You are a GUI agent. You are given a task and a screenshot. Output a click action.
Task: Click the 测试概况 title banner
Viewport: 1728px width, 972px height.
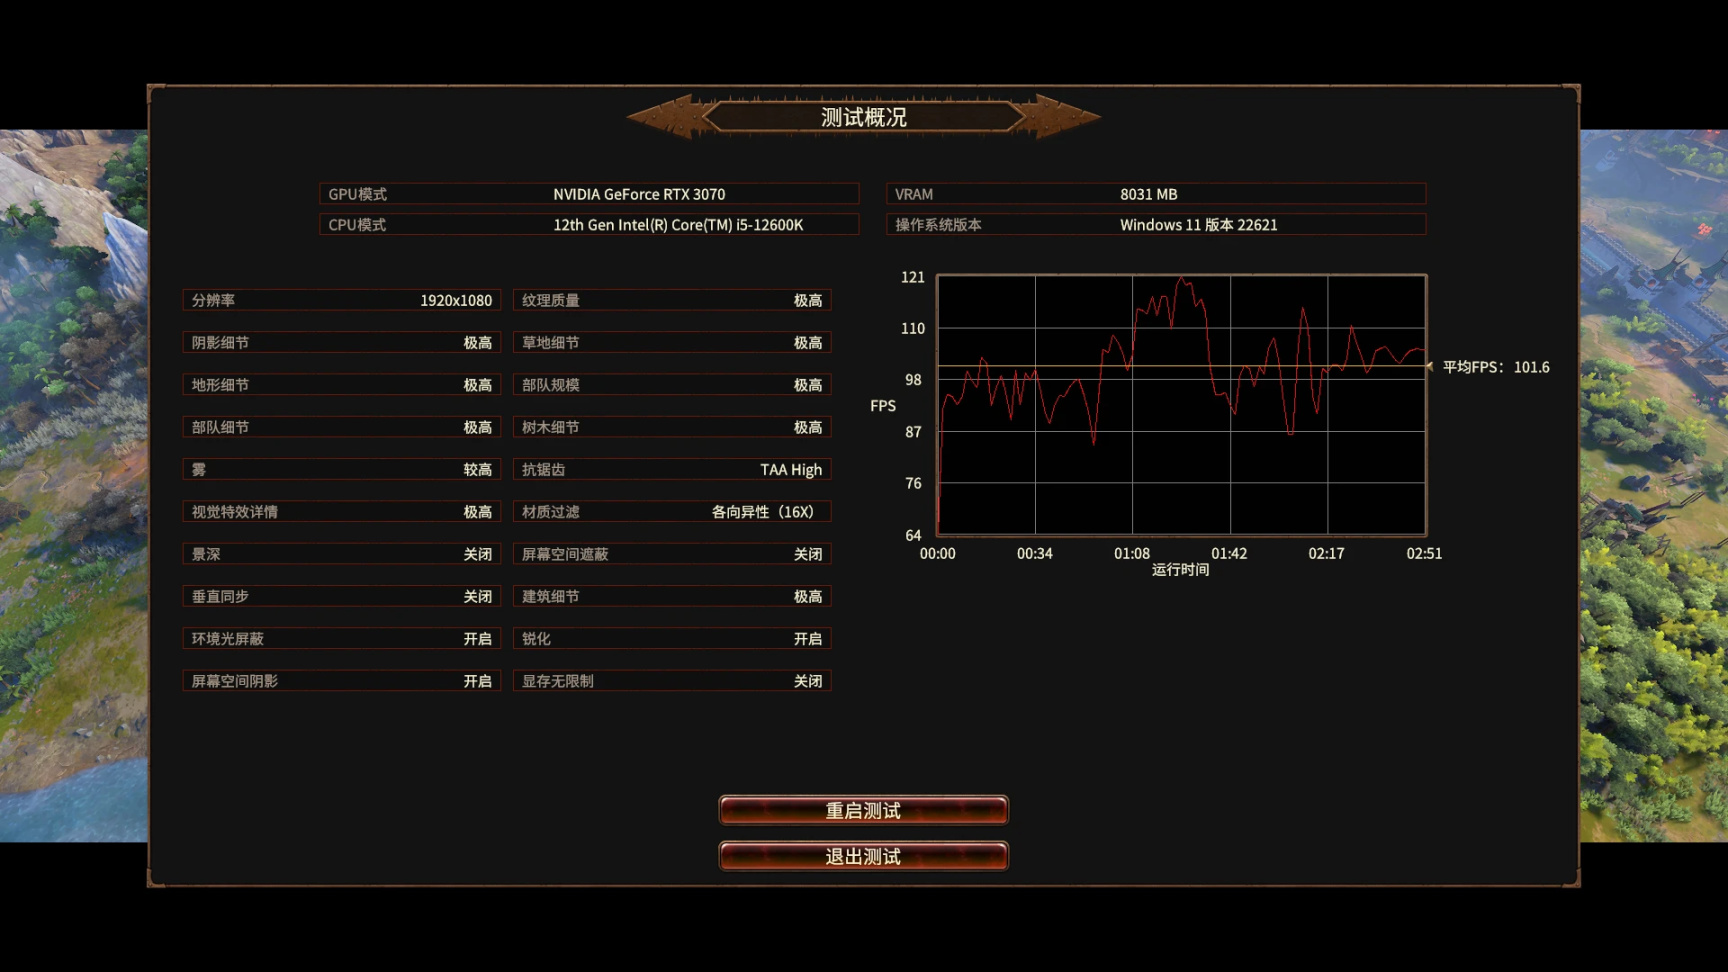pyautogui.click(x=864, y=117)
